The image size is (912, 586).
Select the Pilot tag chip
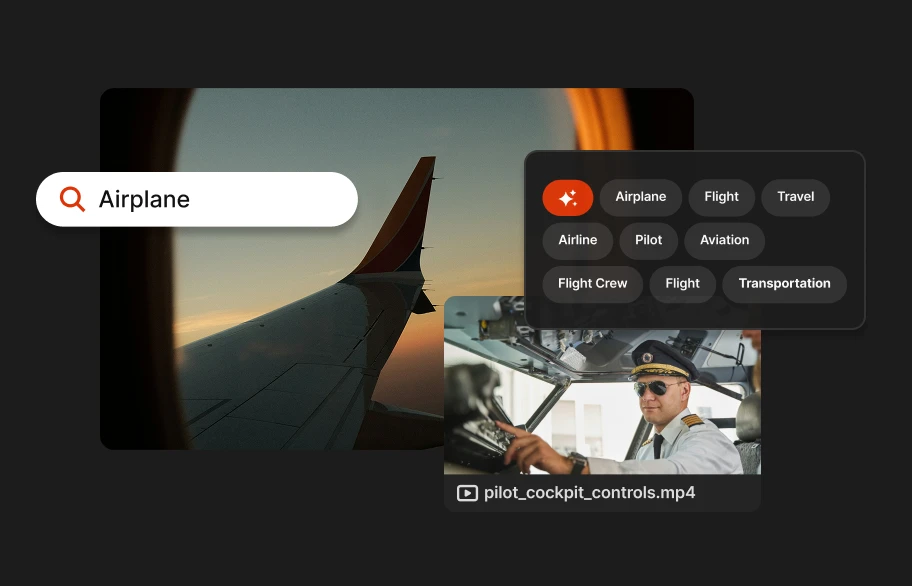[649, 241]
